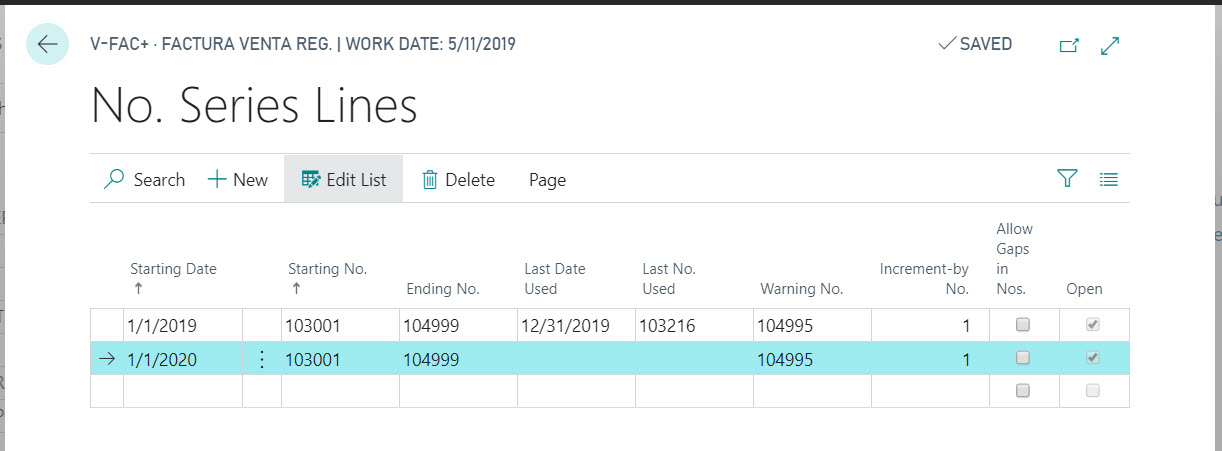Select the 1/1/2019 Starting Date cell

coord(181,326)
